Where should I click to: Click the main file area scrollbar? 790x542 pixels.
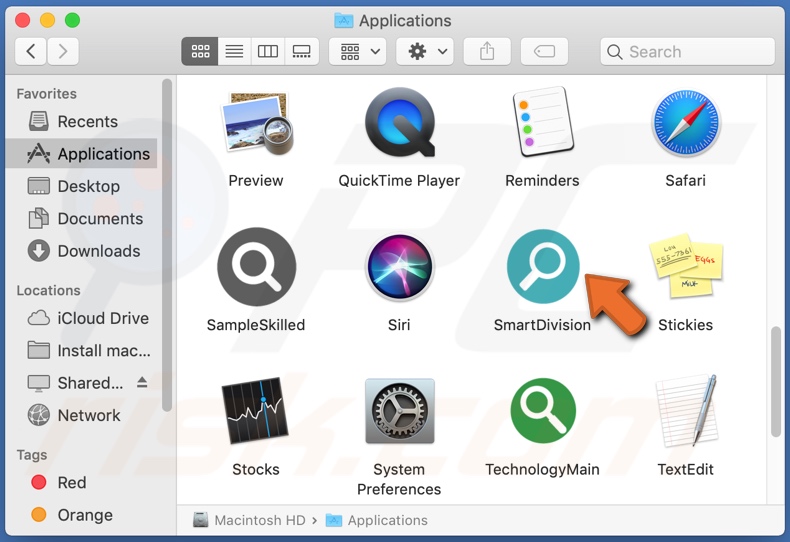(776, 382)
